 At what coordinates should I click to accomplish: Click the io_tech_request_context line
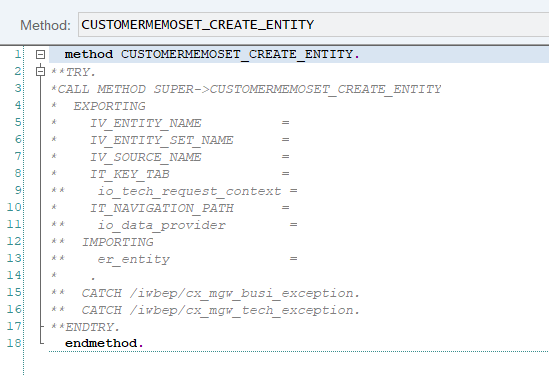(x=174, y=191)
